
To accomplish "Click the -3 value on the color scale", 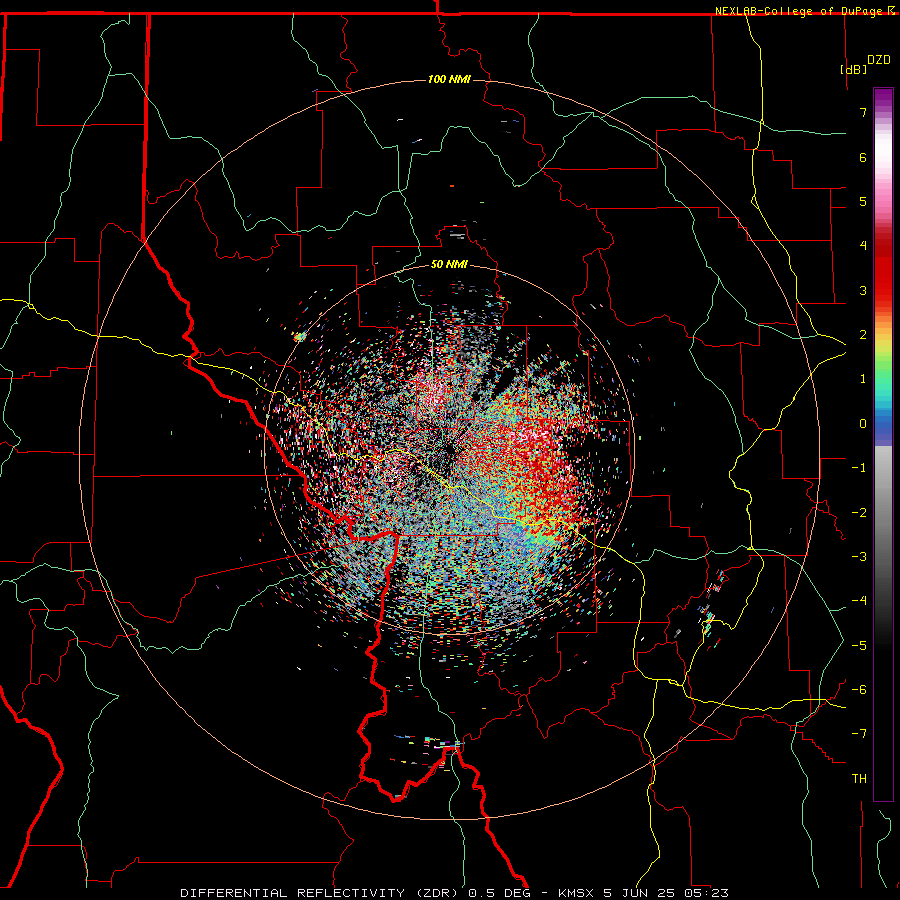I will click(x=859, y=557).
